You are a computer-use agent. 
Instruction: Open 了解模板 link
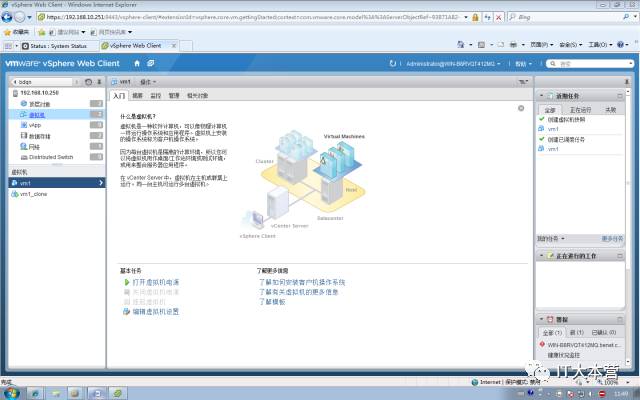[x=272, y=302]
